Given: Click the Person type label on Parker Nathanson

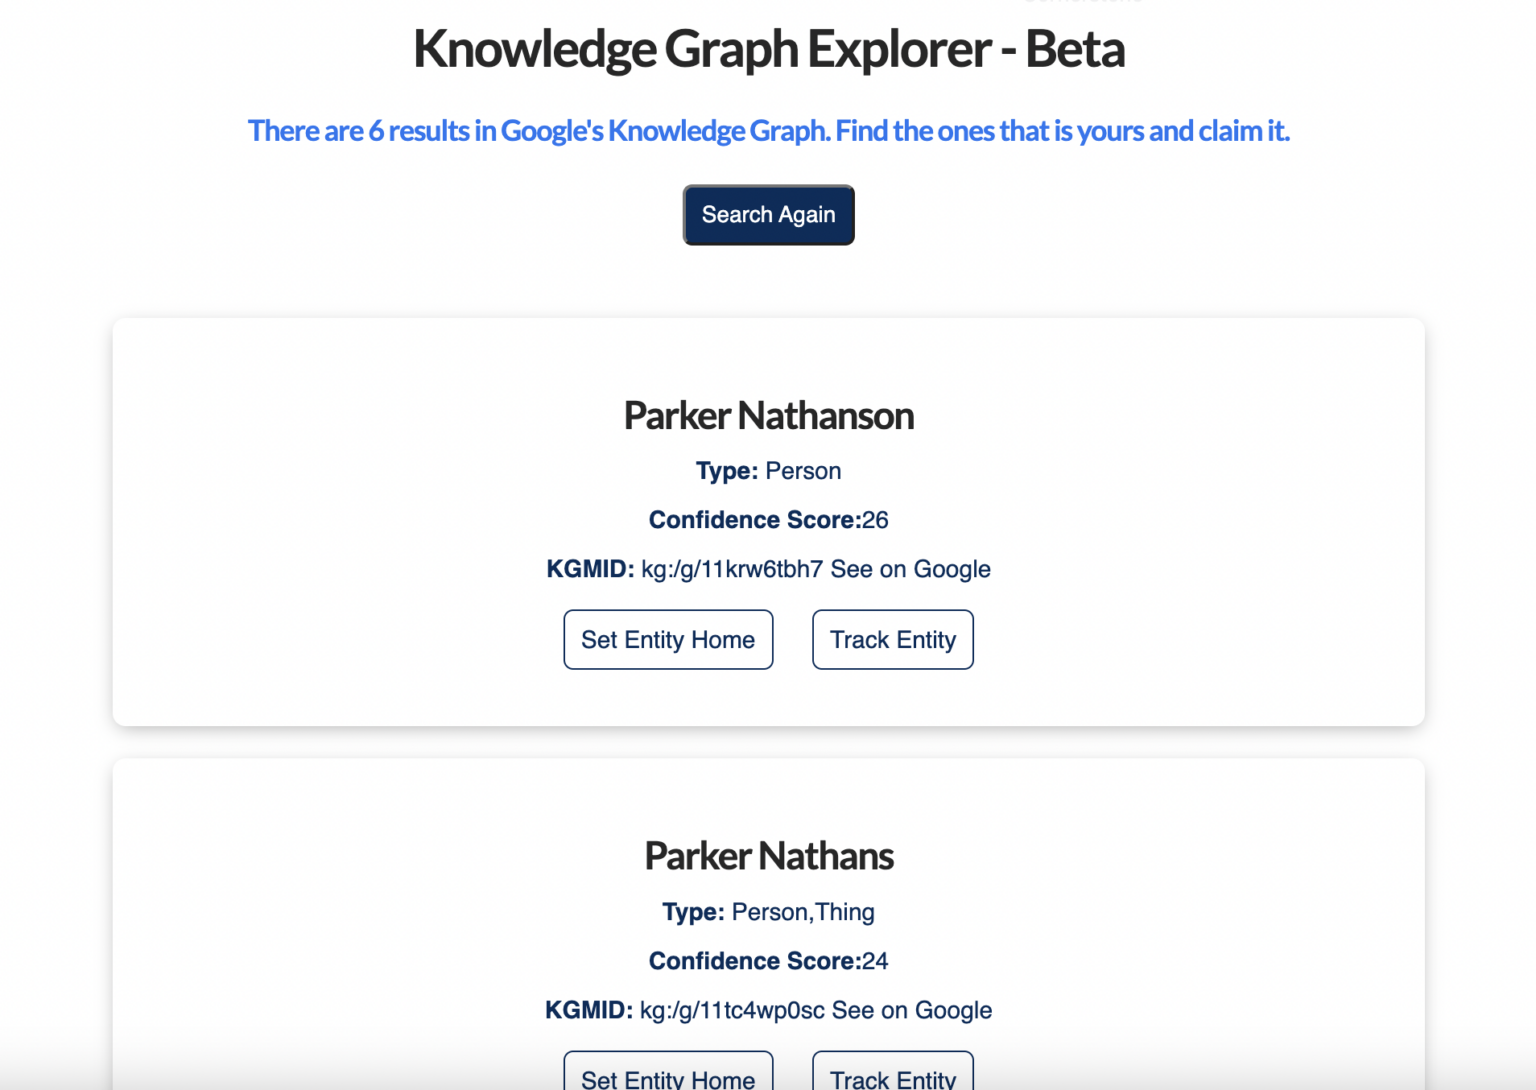Looking at the screenshot, I should click(803, 470).
